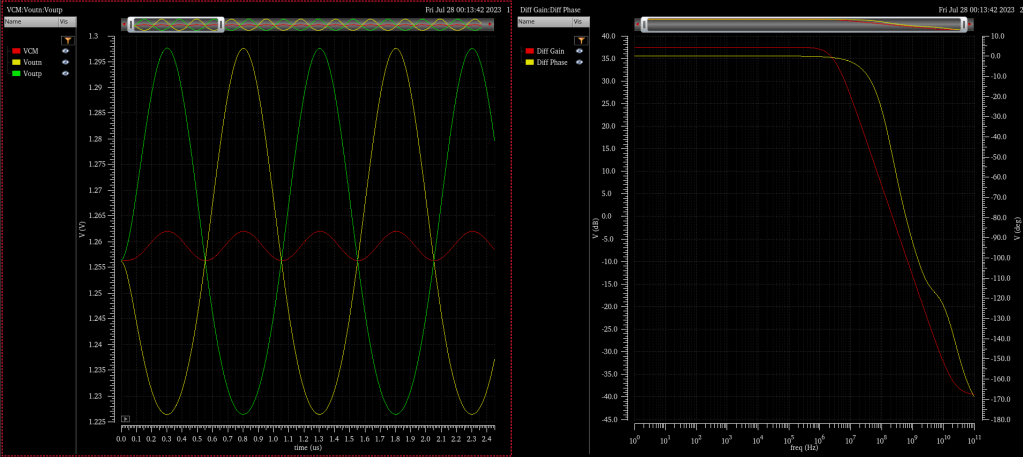Click the red VCM color swatch

(x=16, y=50)
